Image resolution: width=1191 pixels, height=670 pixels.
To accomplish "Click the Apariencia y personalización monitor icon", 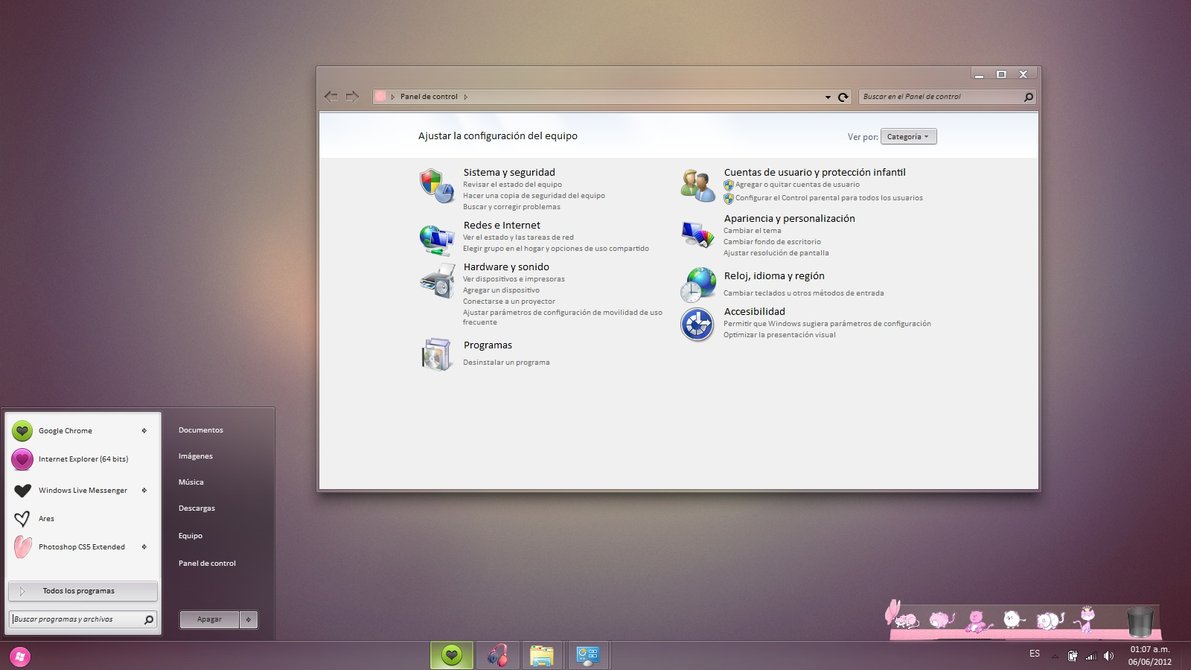I will [x=697, y=234].
